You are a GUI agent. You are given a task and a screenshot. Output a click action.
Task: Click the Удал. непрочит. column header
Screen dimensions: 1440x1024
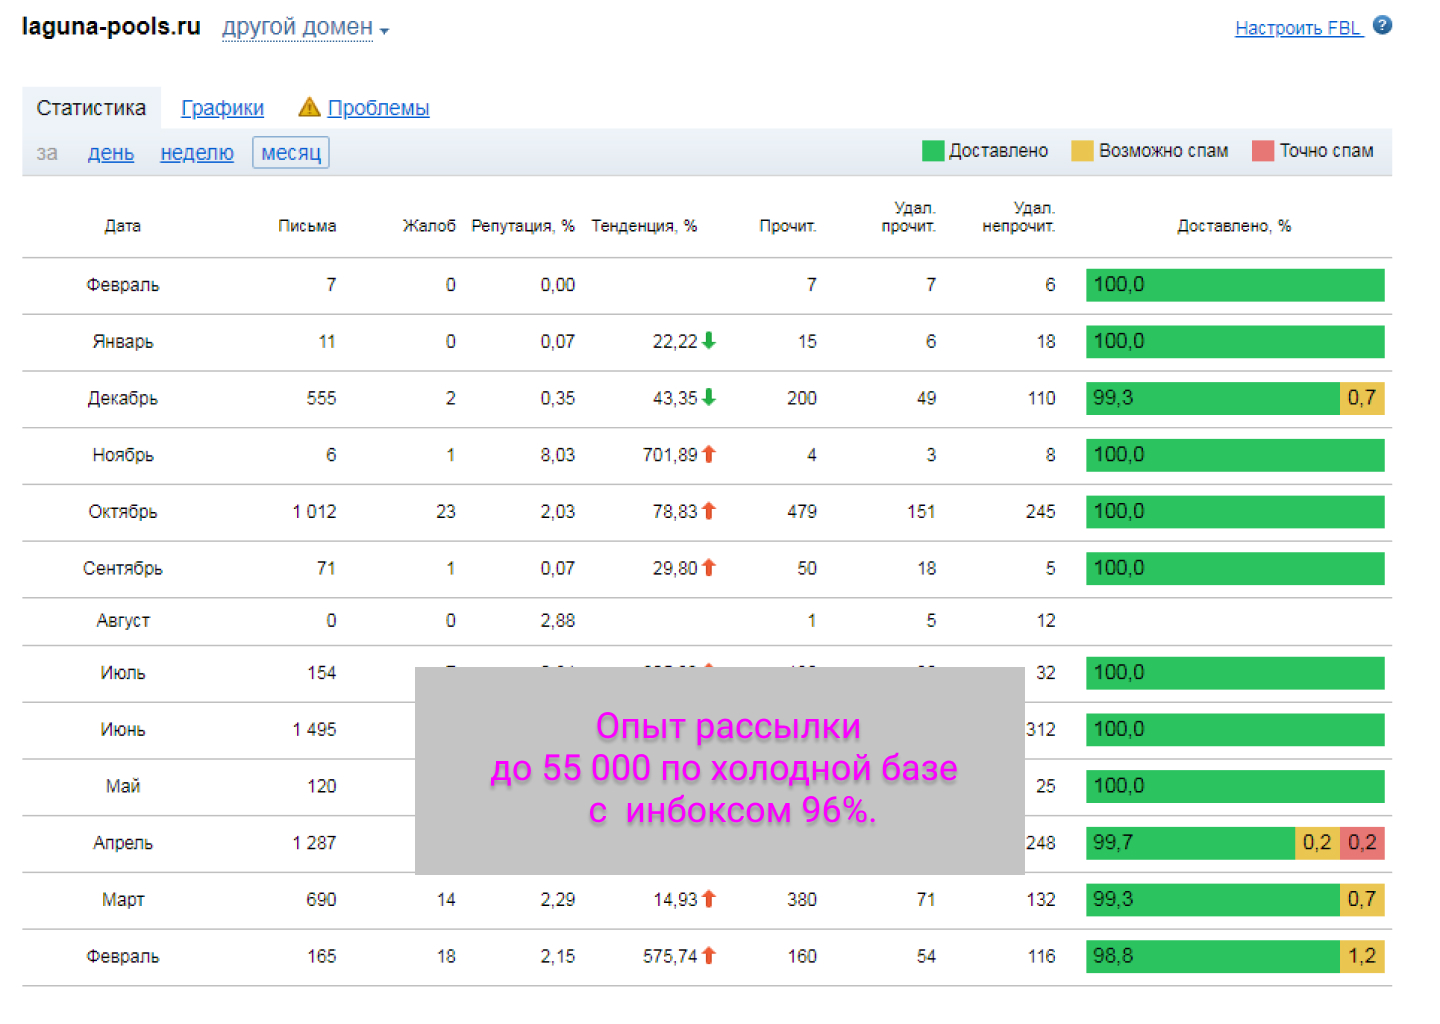[1019, 217]
